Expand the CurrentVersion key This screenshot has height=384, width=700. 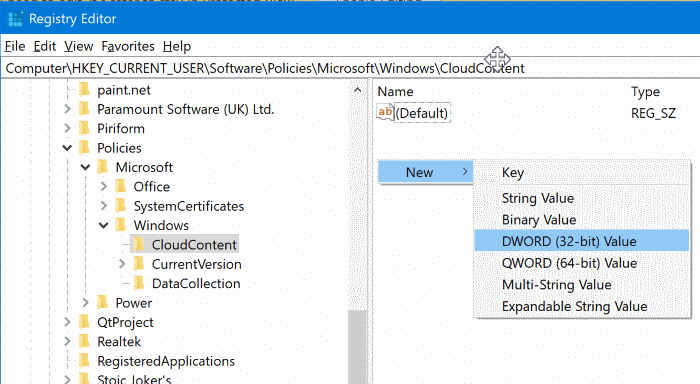click(122, 264)
